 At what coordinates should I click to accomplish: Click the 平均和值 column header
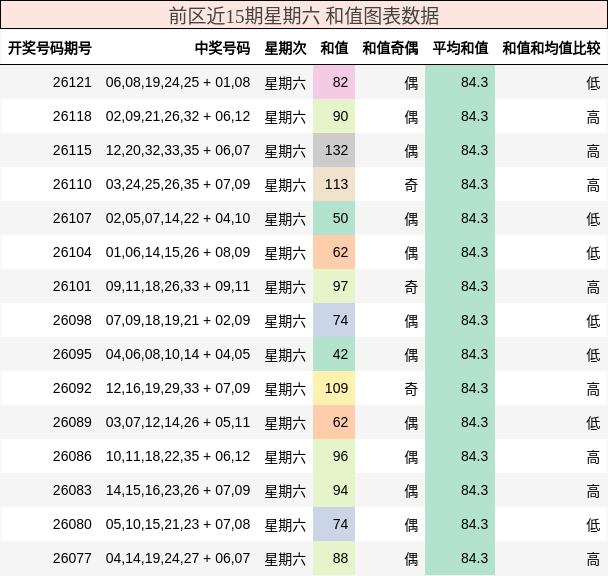(460, 48)
